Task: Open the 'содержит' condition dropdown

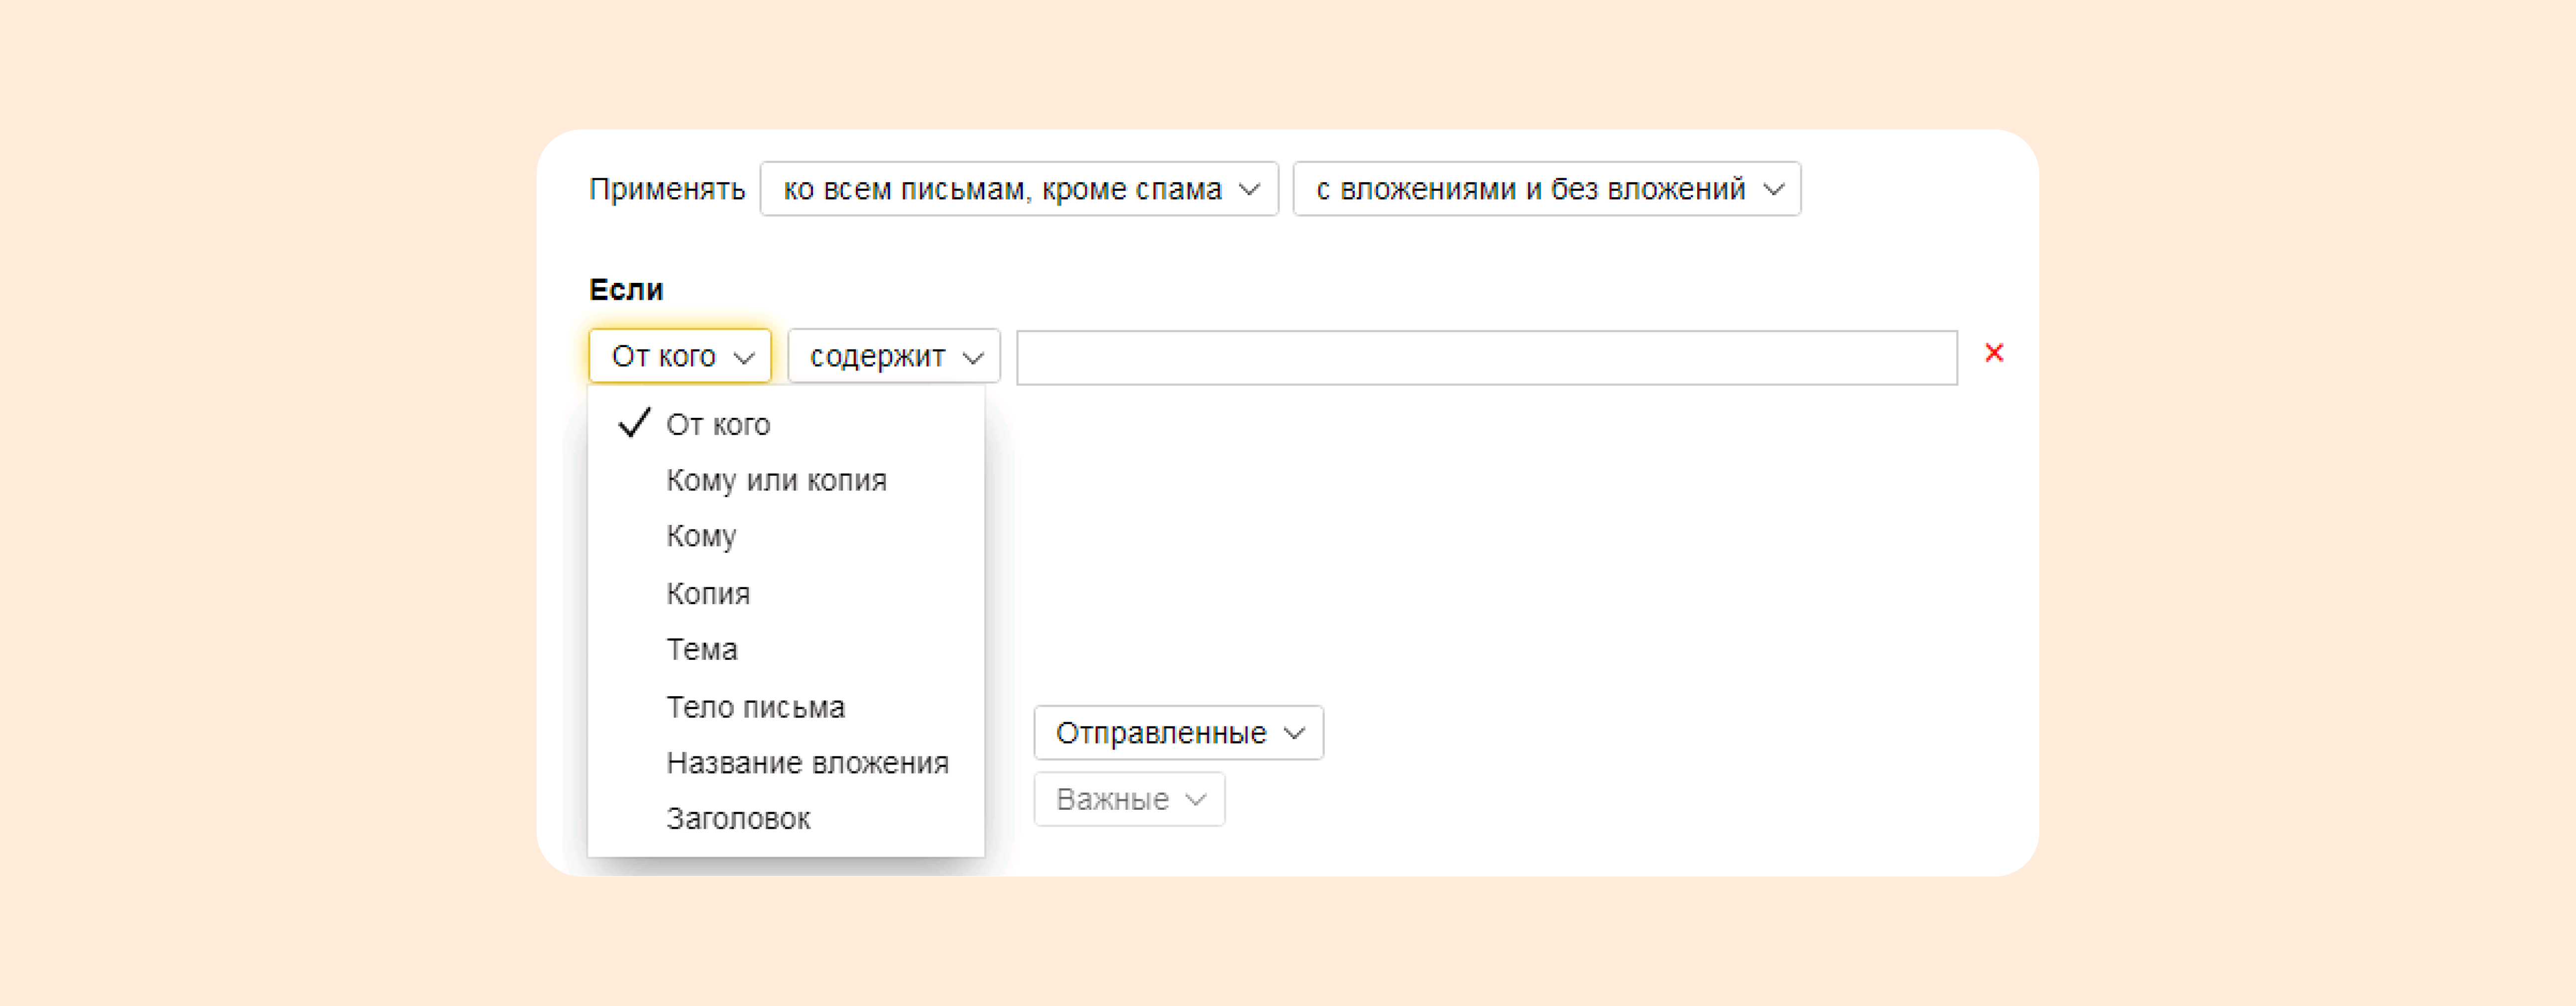Action: coord(893,356)
